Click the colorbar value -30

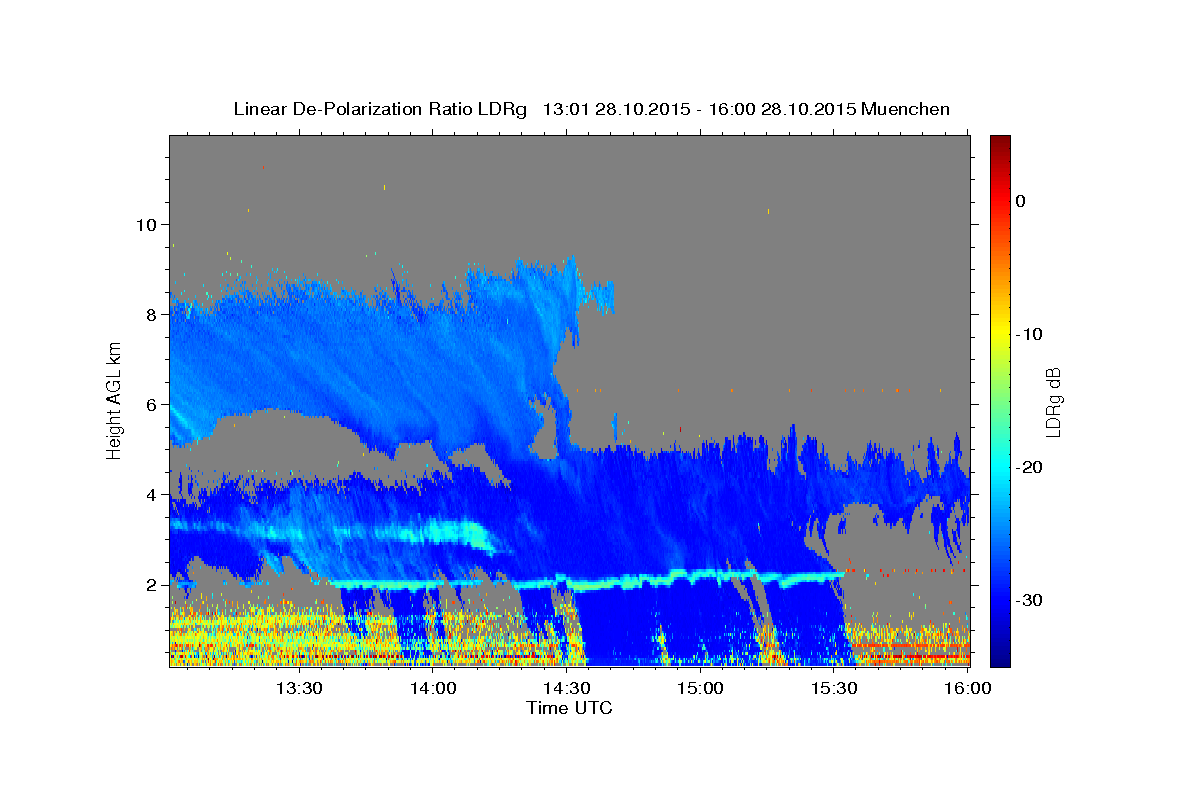(1029, 600)
